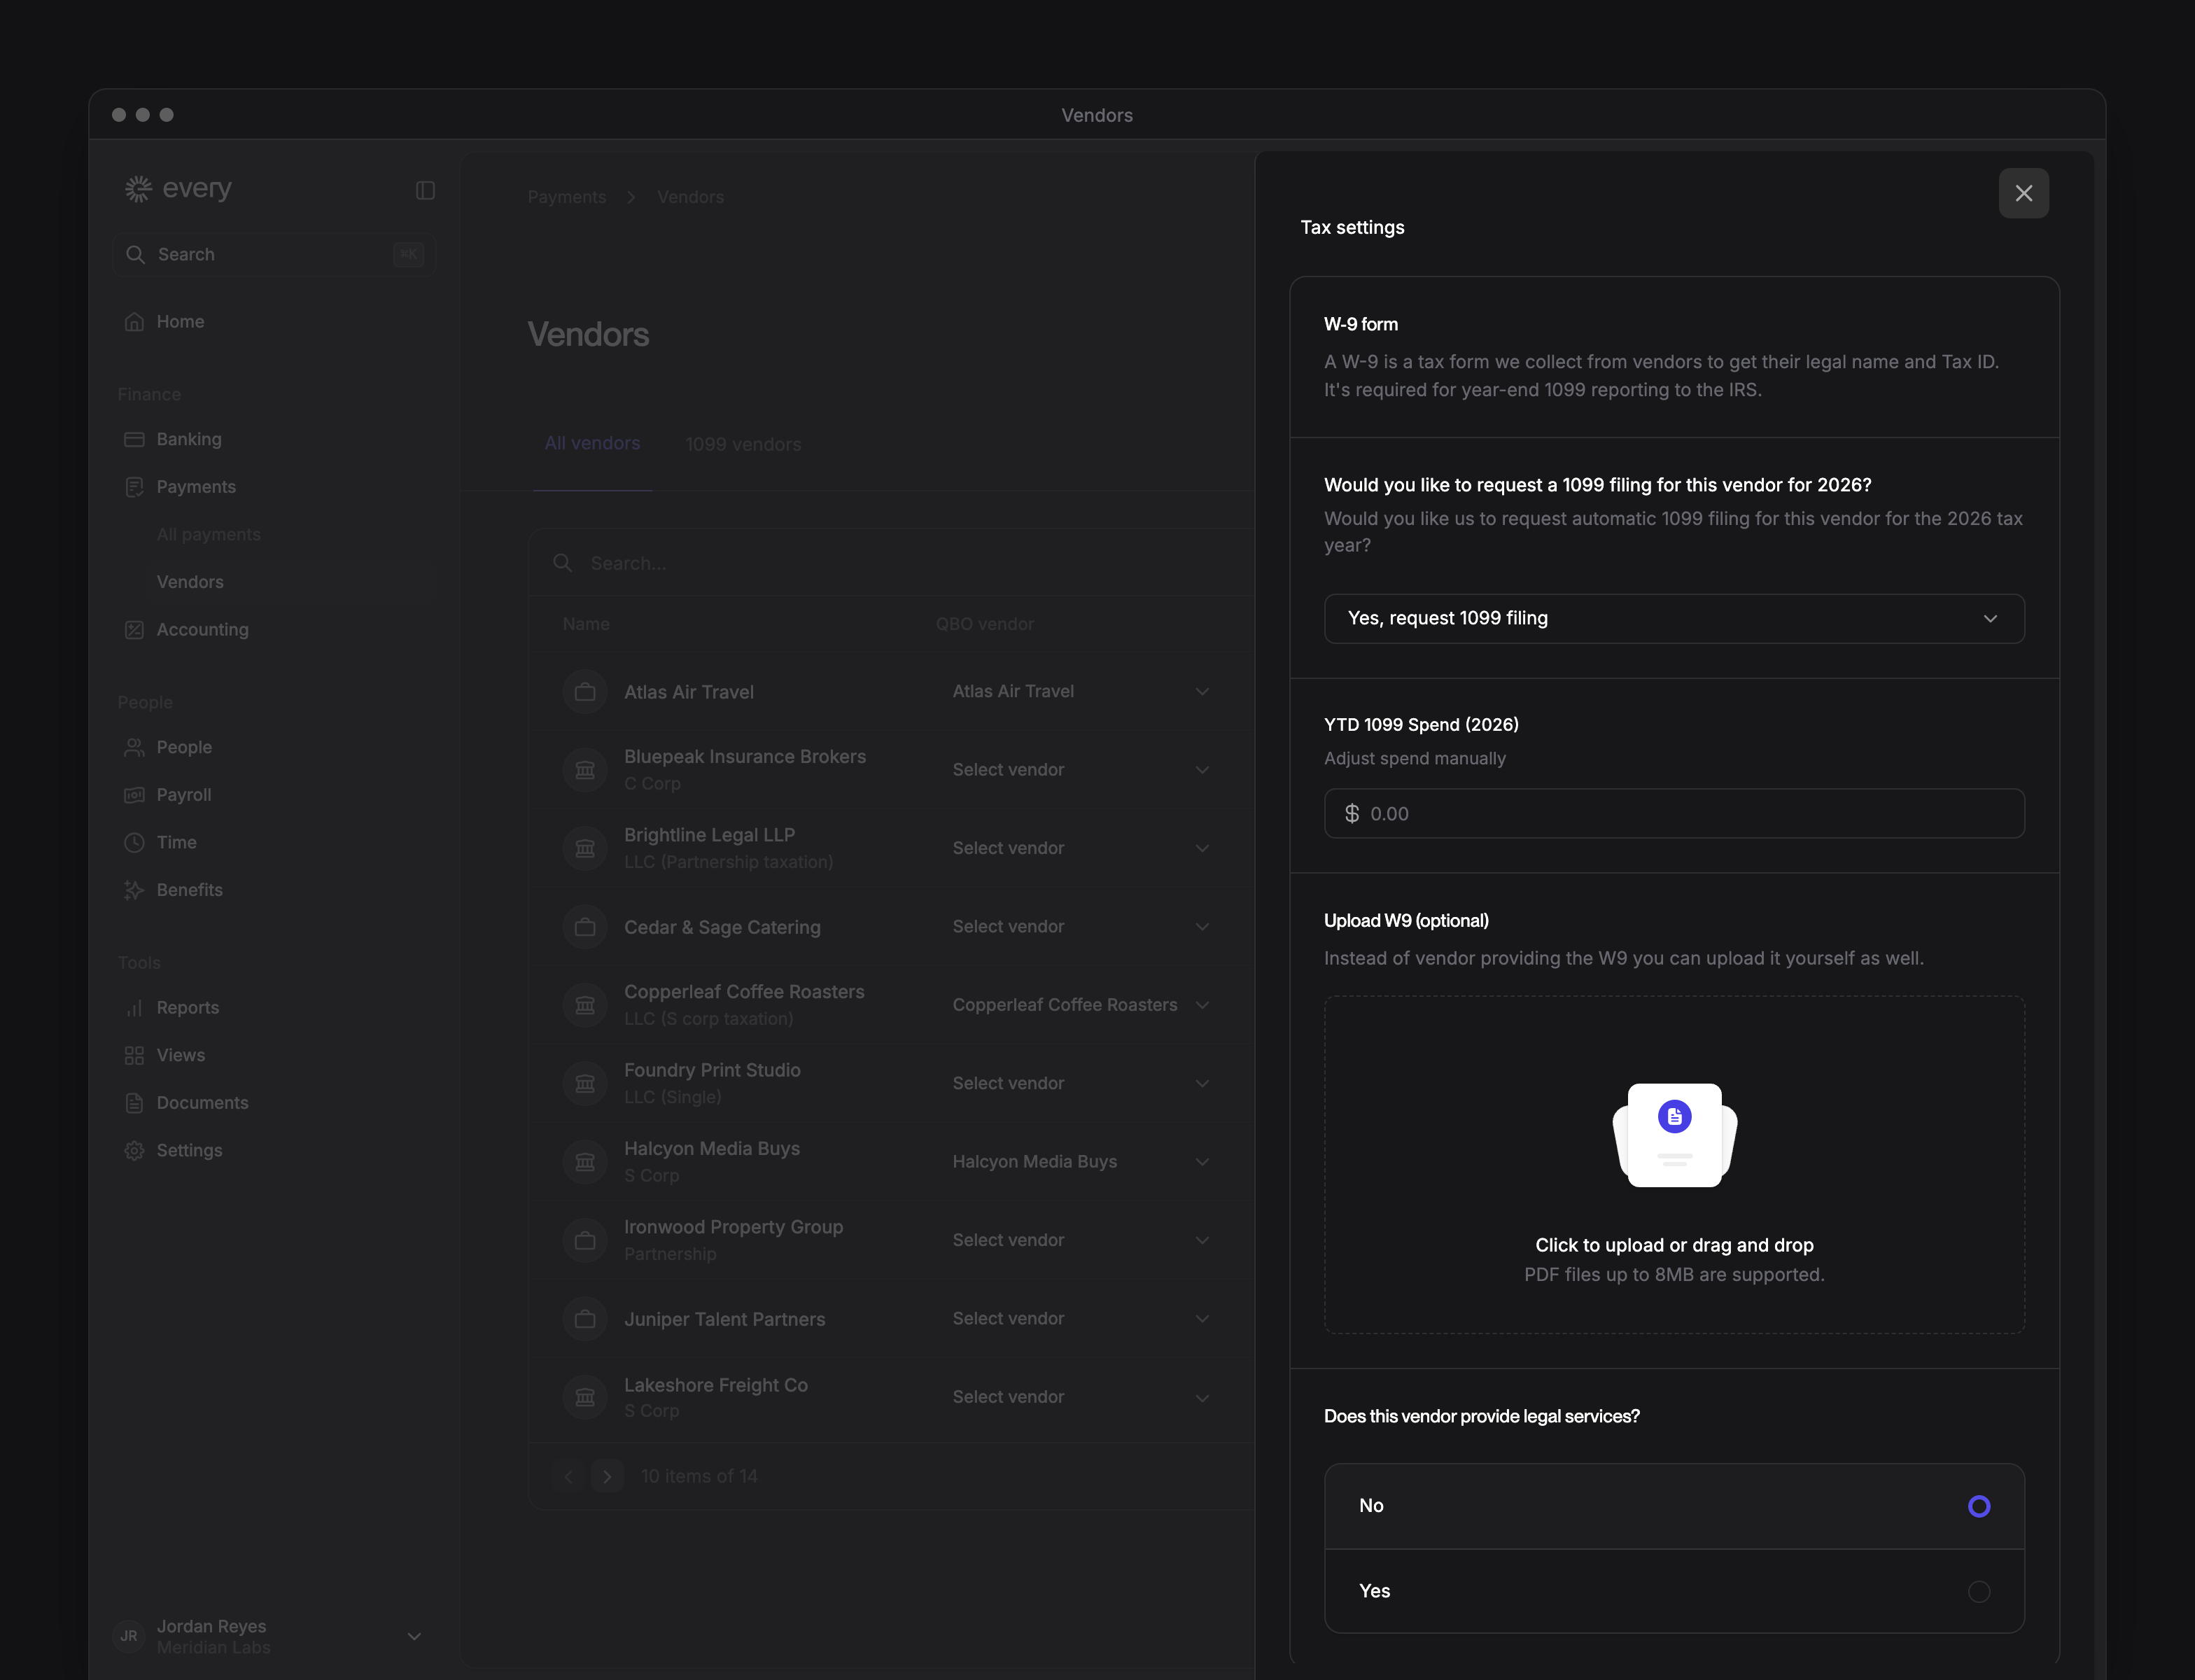Image resolution: width=2195 pixels, height=1680 pixels.
Task: Click the Halcyon Media Buys bank icon
Action: click(585, 1161)
